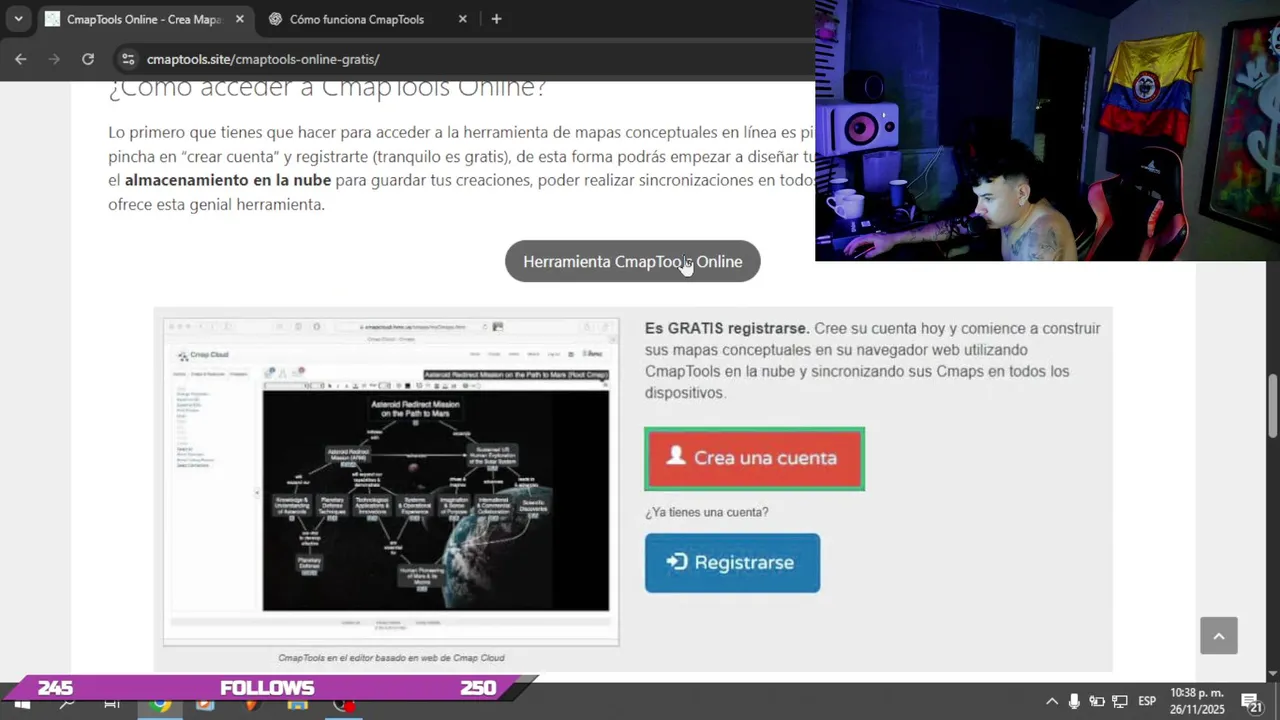The width and height of the screenshot is (1280, 720).
Task: Click the microphone tray icon
Action: [1074, 701]
